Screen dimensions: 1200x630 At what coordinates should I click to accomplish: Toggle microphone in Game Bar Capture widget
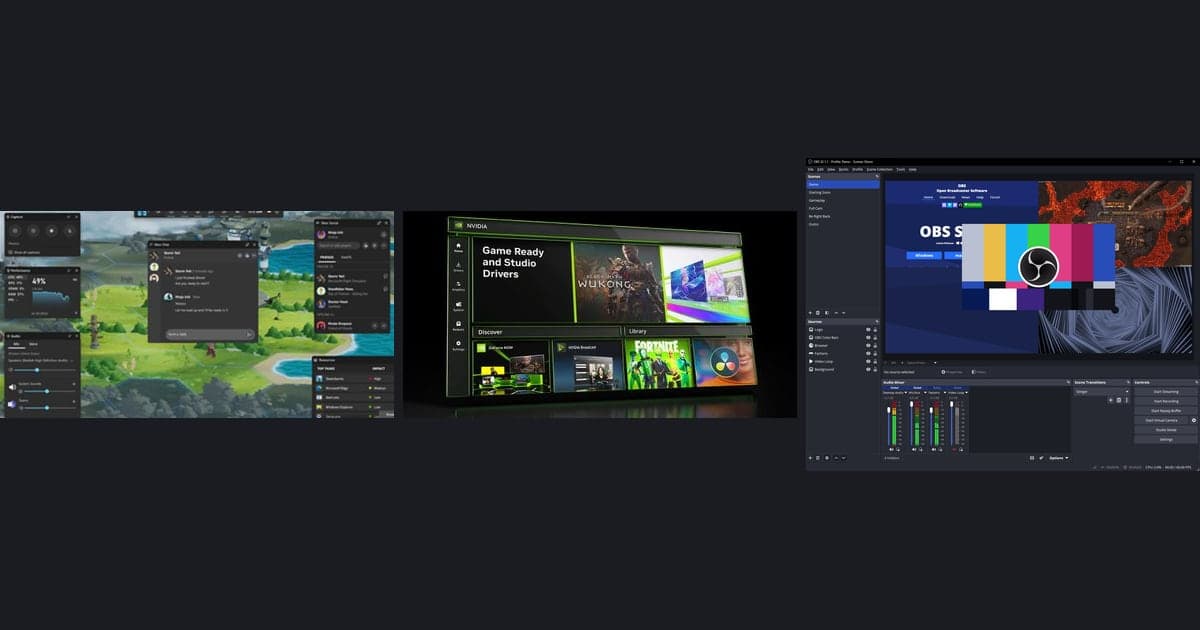tap(70, 231)
